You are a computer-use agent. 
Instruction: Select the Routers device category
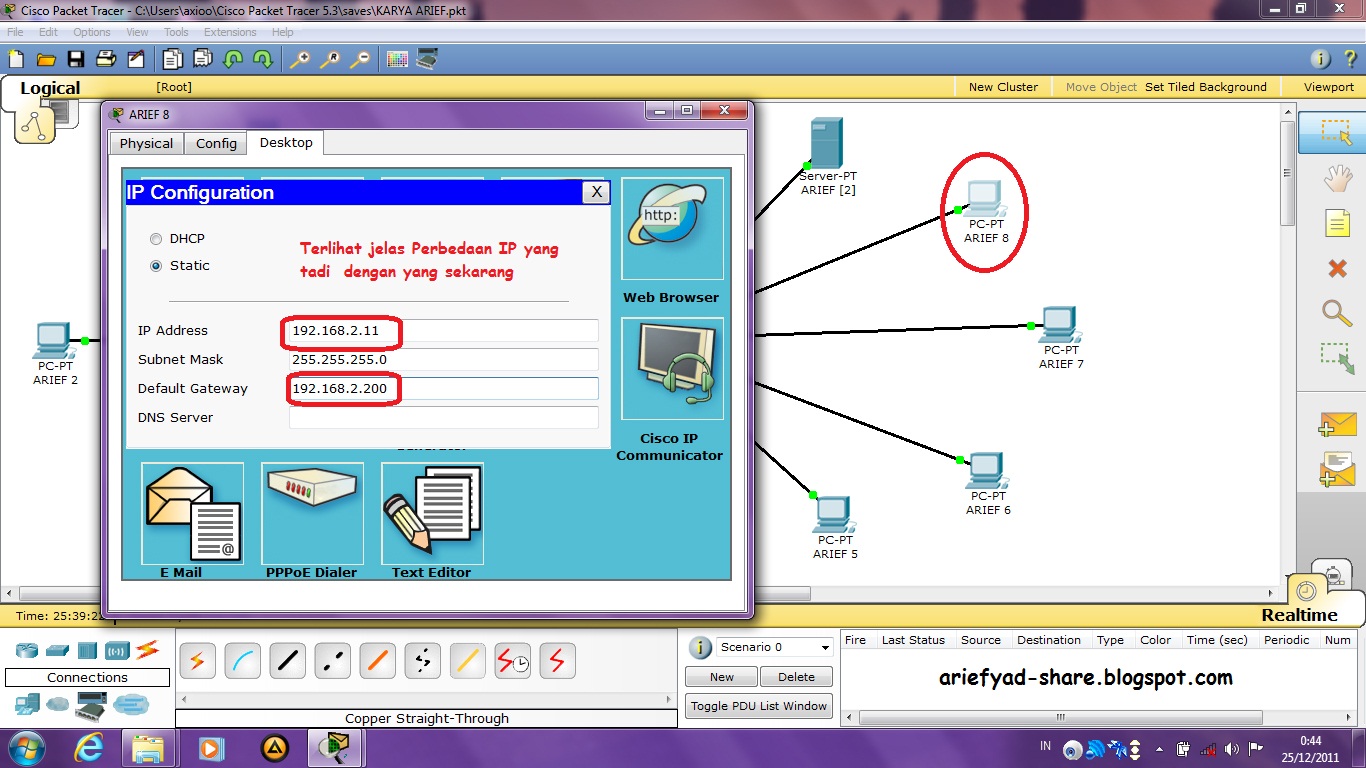tap(25, 650)
